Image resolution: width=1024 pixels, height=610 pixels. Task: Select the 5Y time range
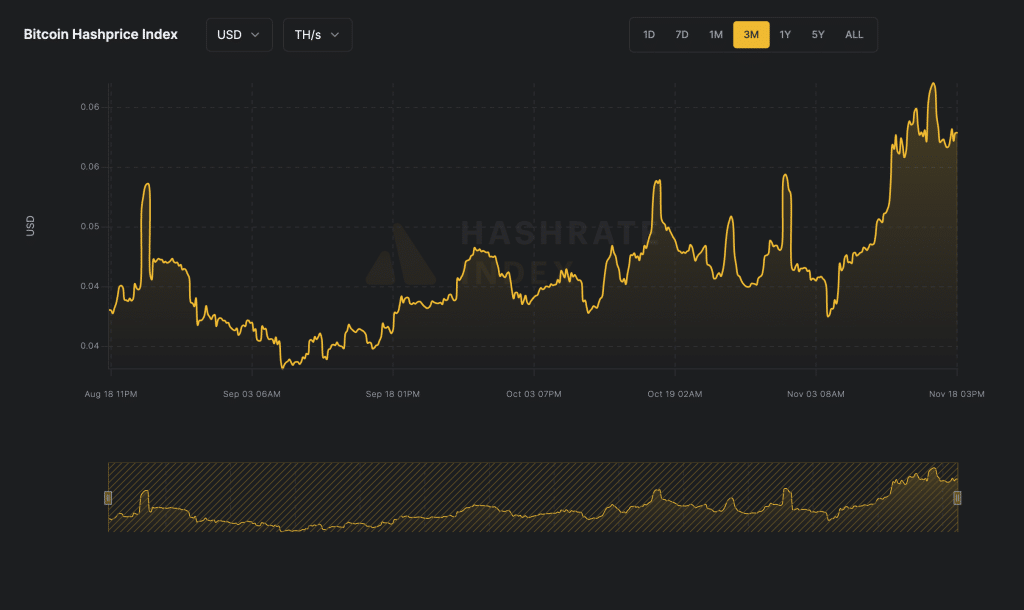pos(818,35)
